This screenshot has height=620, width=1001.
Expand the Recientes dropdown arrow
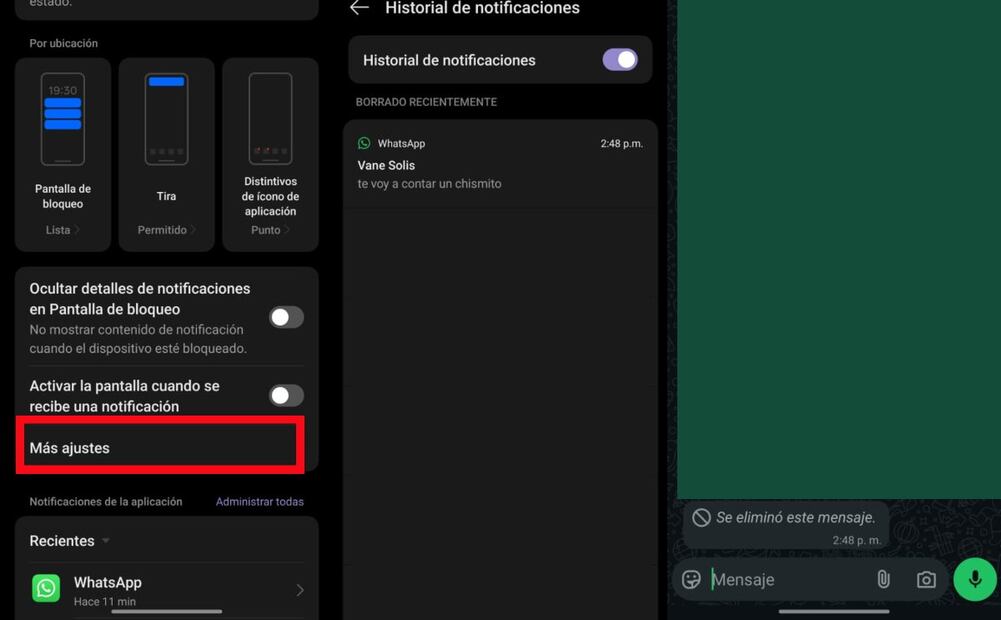pyautogui.click(x=106, y=541)
